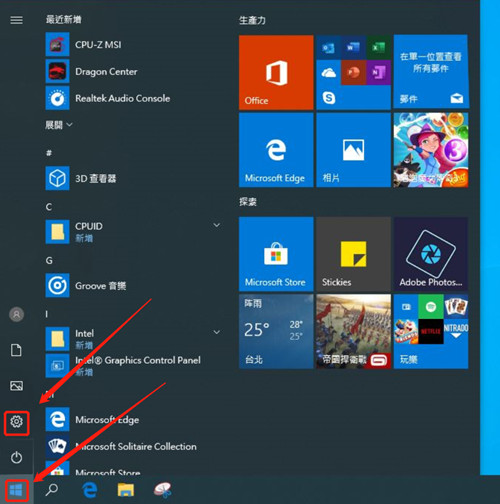Expand the CPUID folder chevron

pyautogui.click(x=217, y=225)
